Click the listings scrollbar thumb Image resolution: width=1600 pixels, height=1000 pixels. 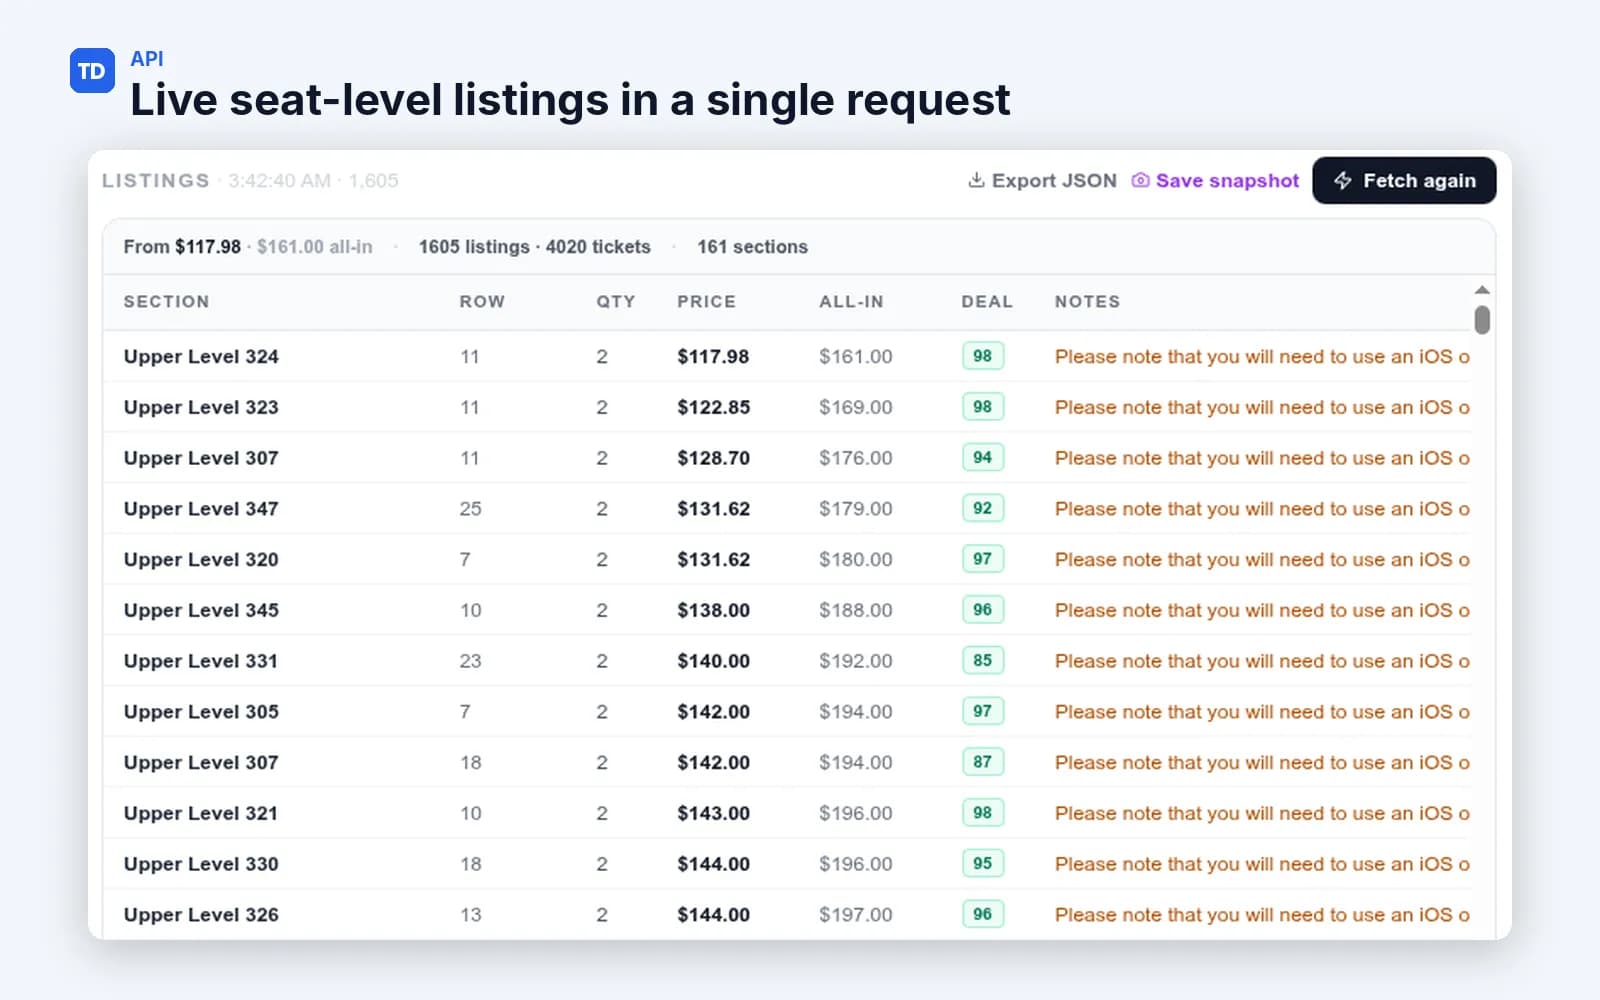(x=1482, y=320)
